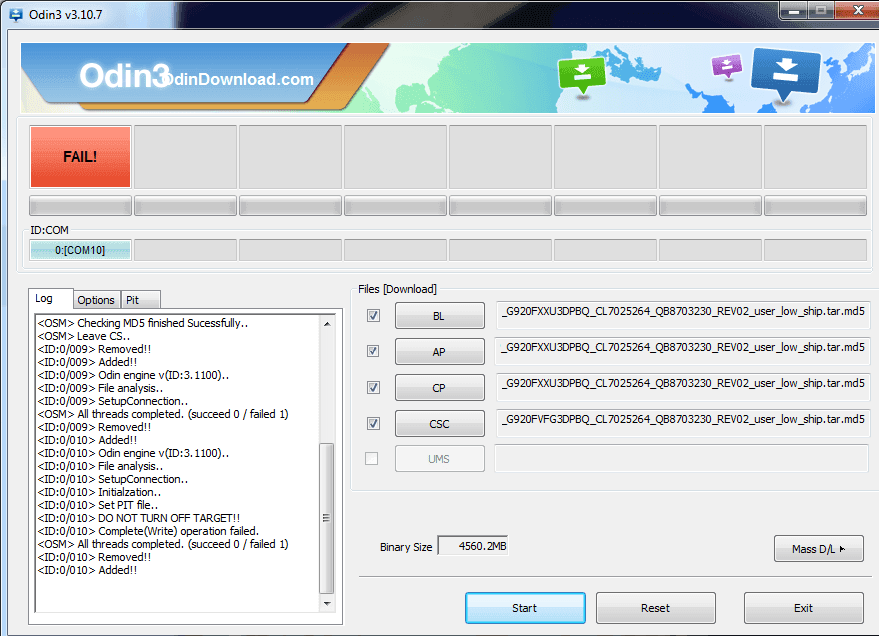This screenshot has width=879, height=636.
Task: Choose an AP firmware file
Action: point(440,352)
